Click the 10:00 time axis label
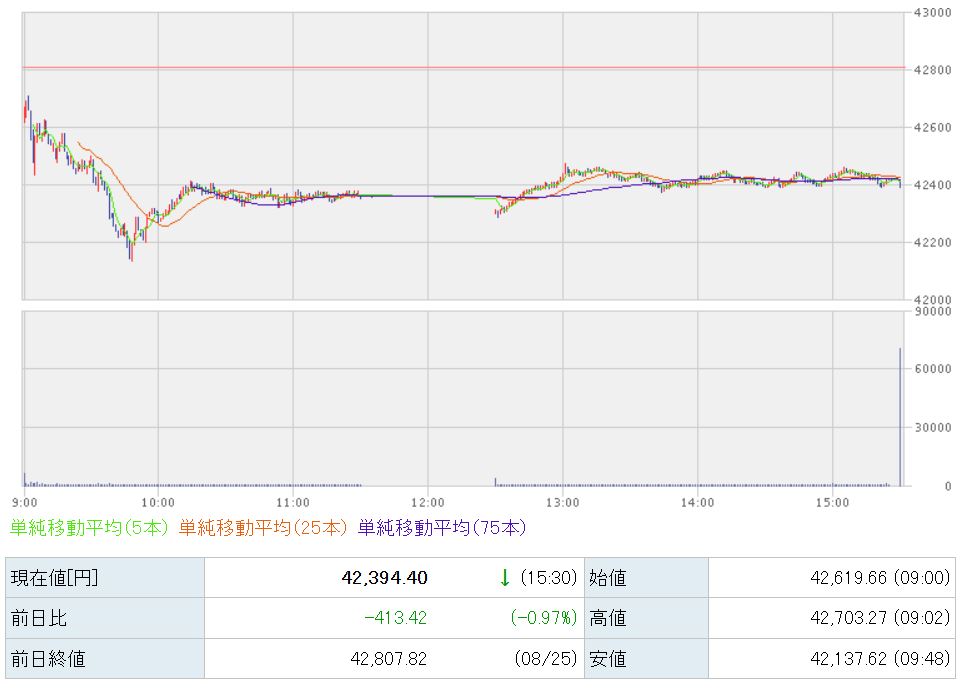The height and width of the screenshot is (688, 964). pyautogui.click(x=158, y=502)
